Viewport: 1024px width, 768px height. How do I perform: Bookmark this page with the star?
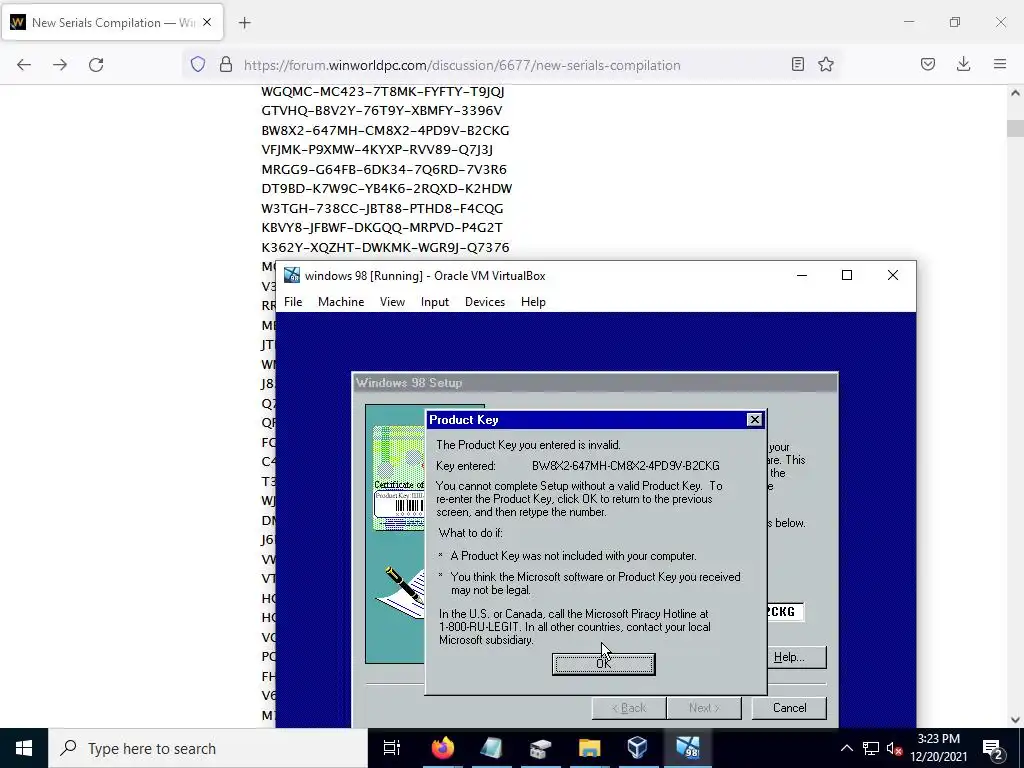(826, 64)
